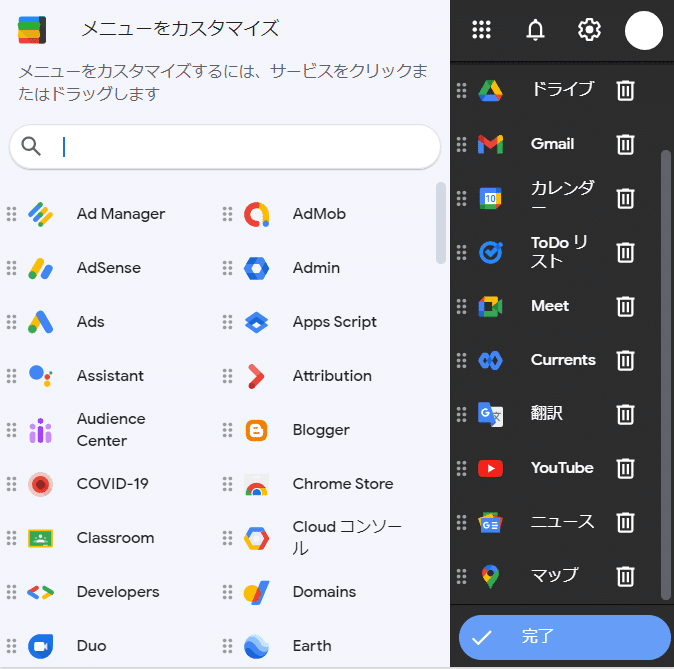Delete Currents using trash icon
The image size is (674, 669).
point(625,360)
